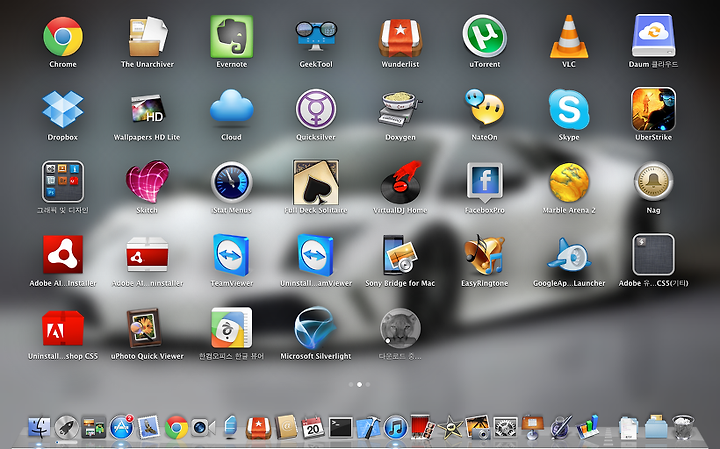
Task: Open iCal calendar in the Dock
Action: click(313, 427)
